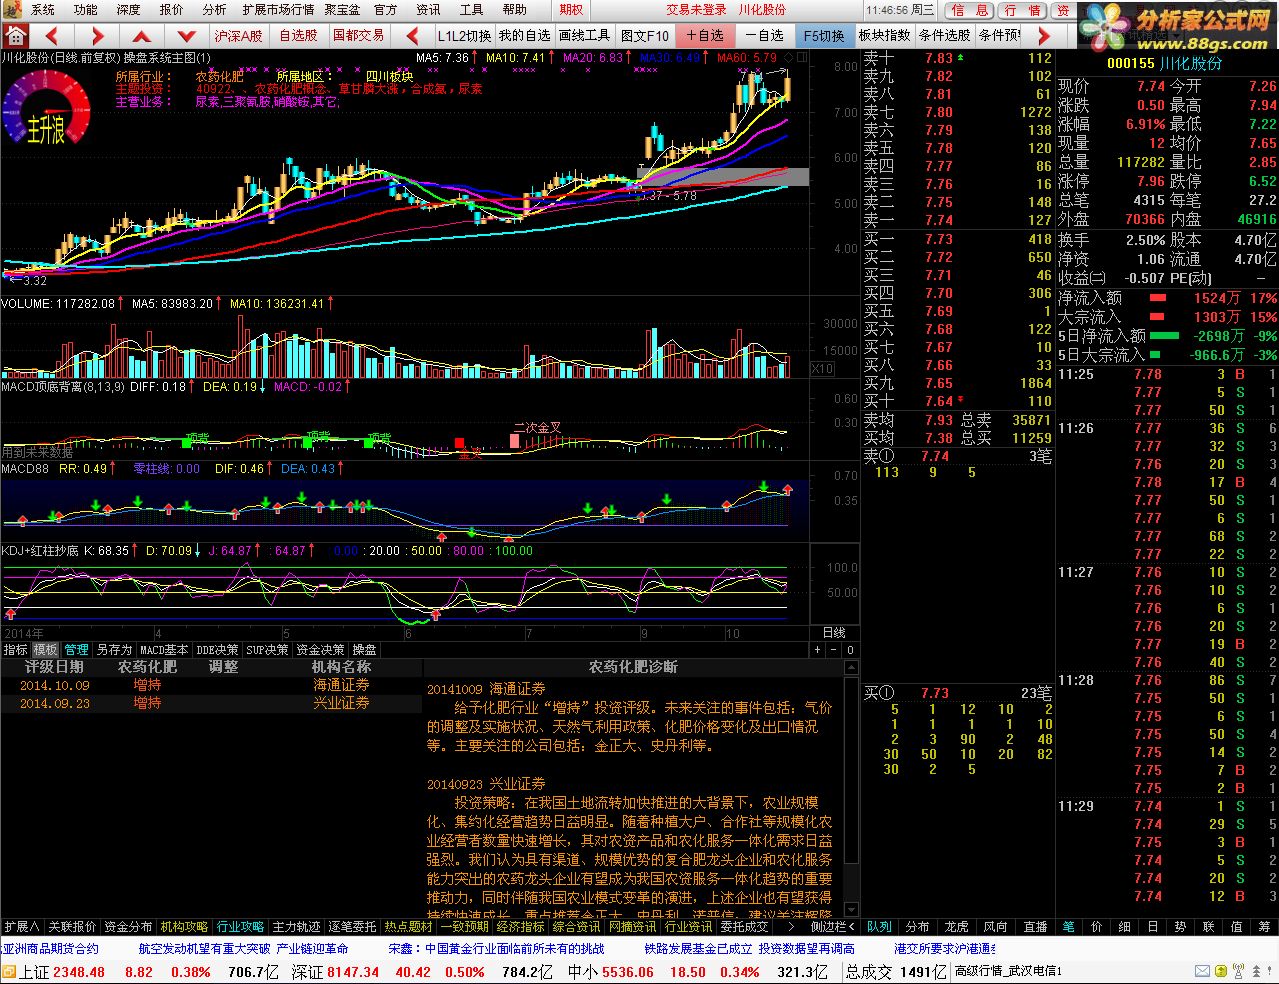Click the diagnosis text scrollbar
Image resolution: width=1279 pixels, height=984 pixels.
pos(851,788)
